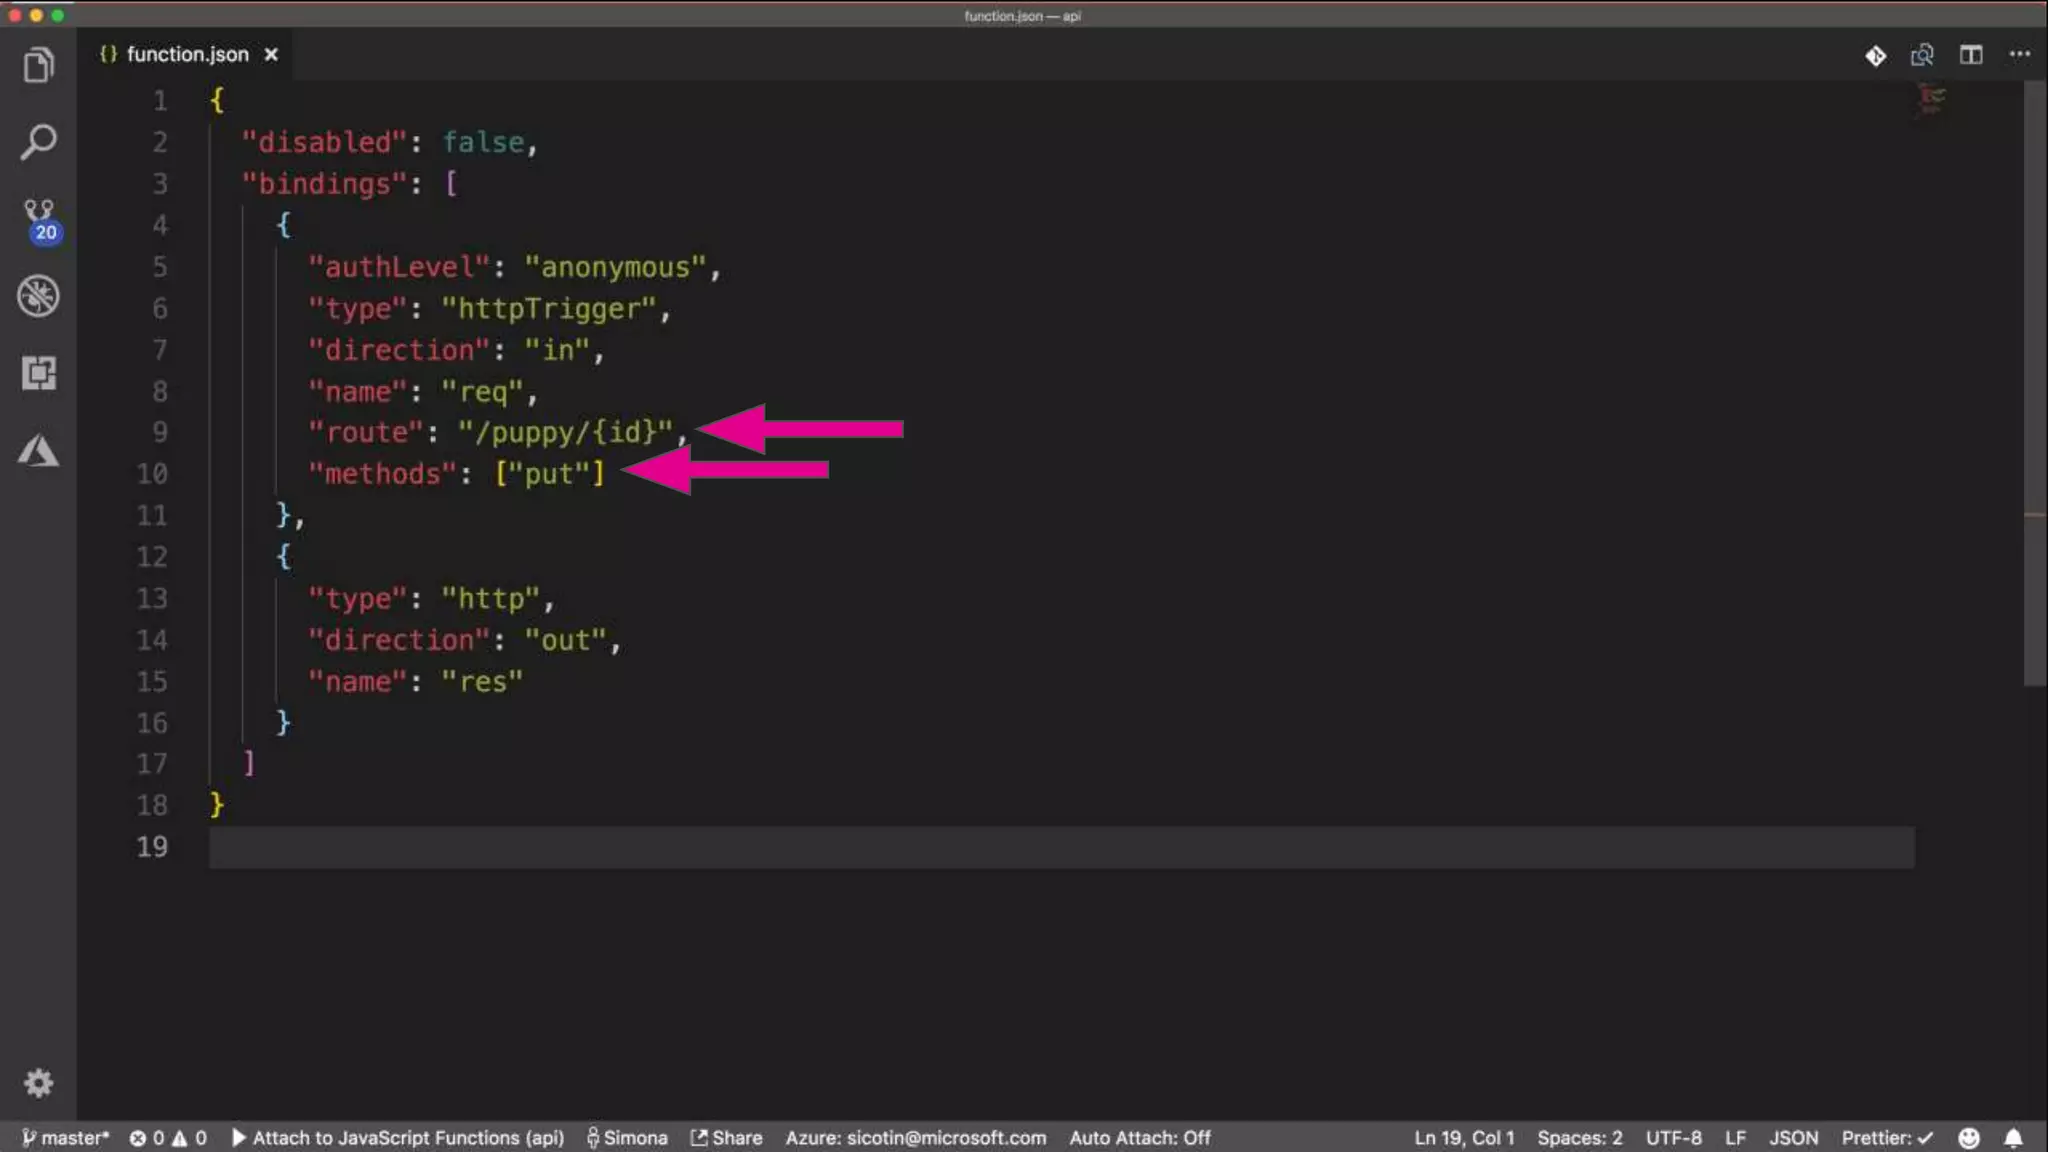This screenshot has width=2048, height=1152.
Task: Open the Search view in activity bar
Action: tap(38, 142)
